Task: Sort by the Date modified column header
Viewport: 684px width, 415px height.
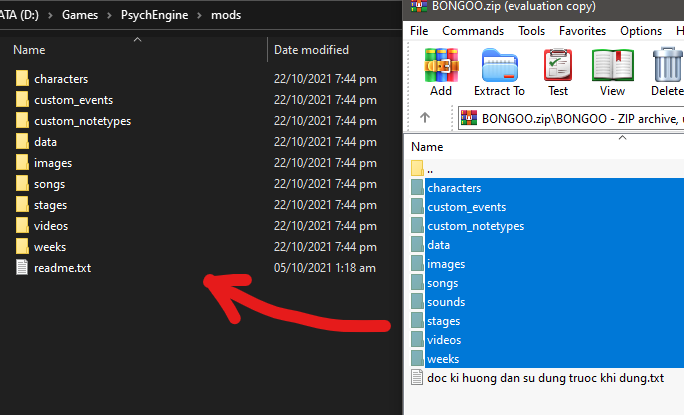Action: 311,50
